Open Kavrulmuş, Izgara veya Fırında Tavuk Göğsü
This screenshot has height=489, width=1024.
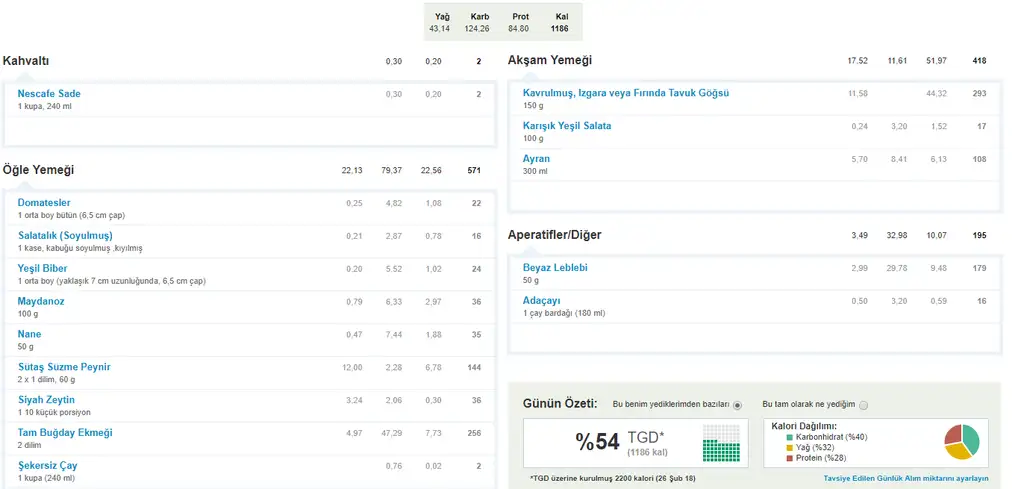625,93
